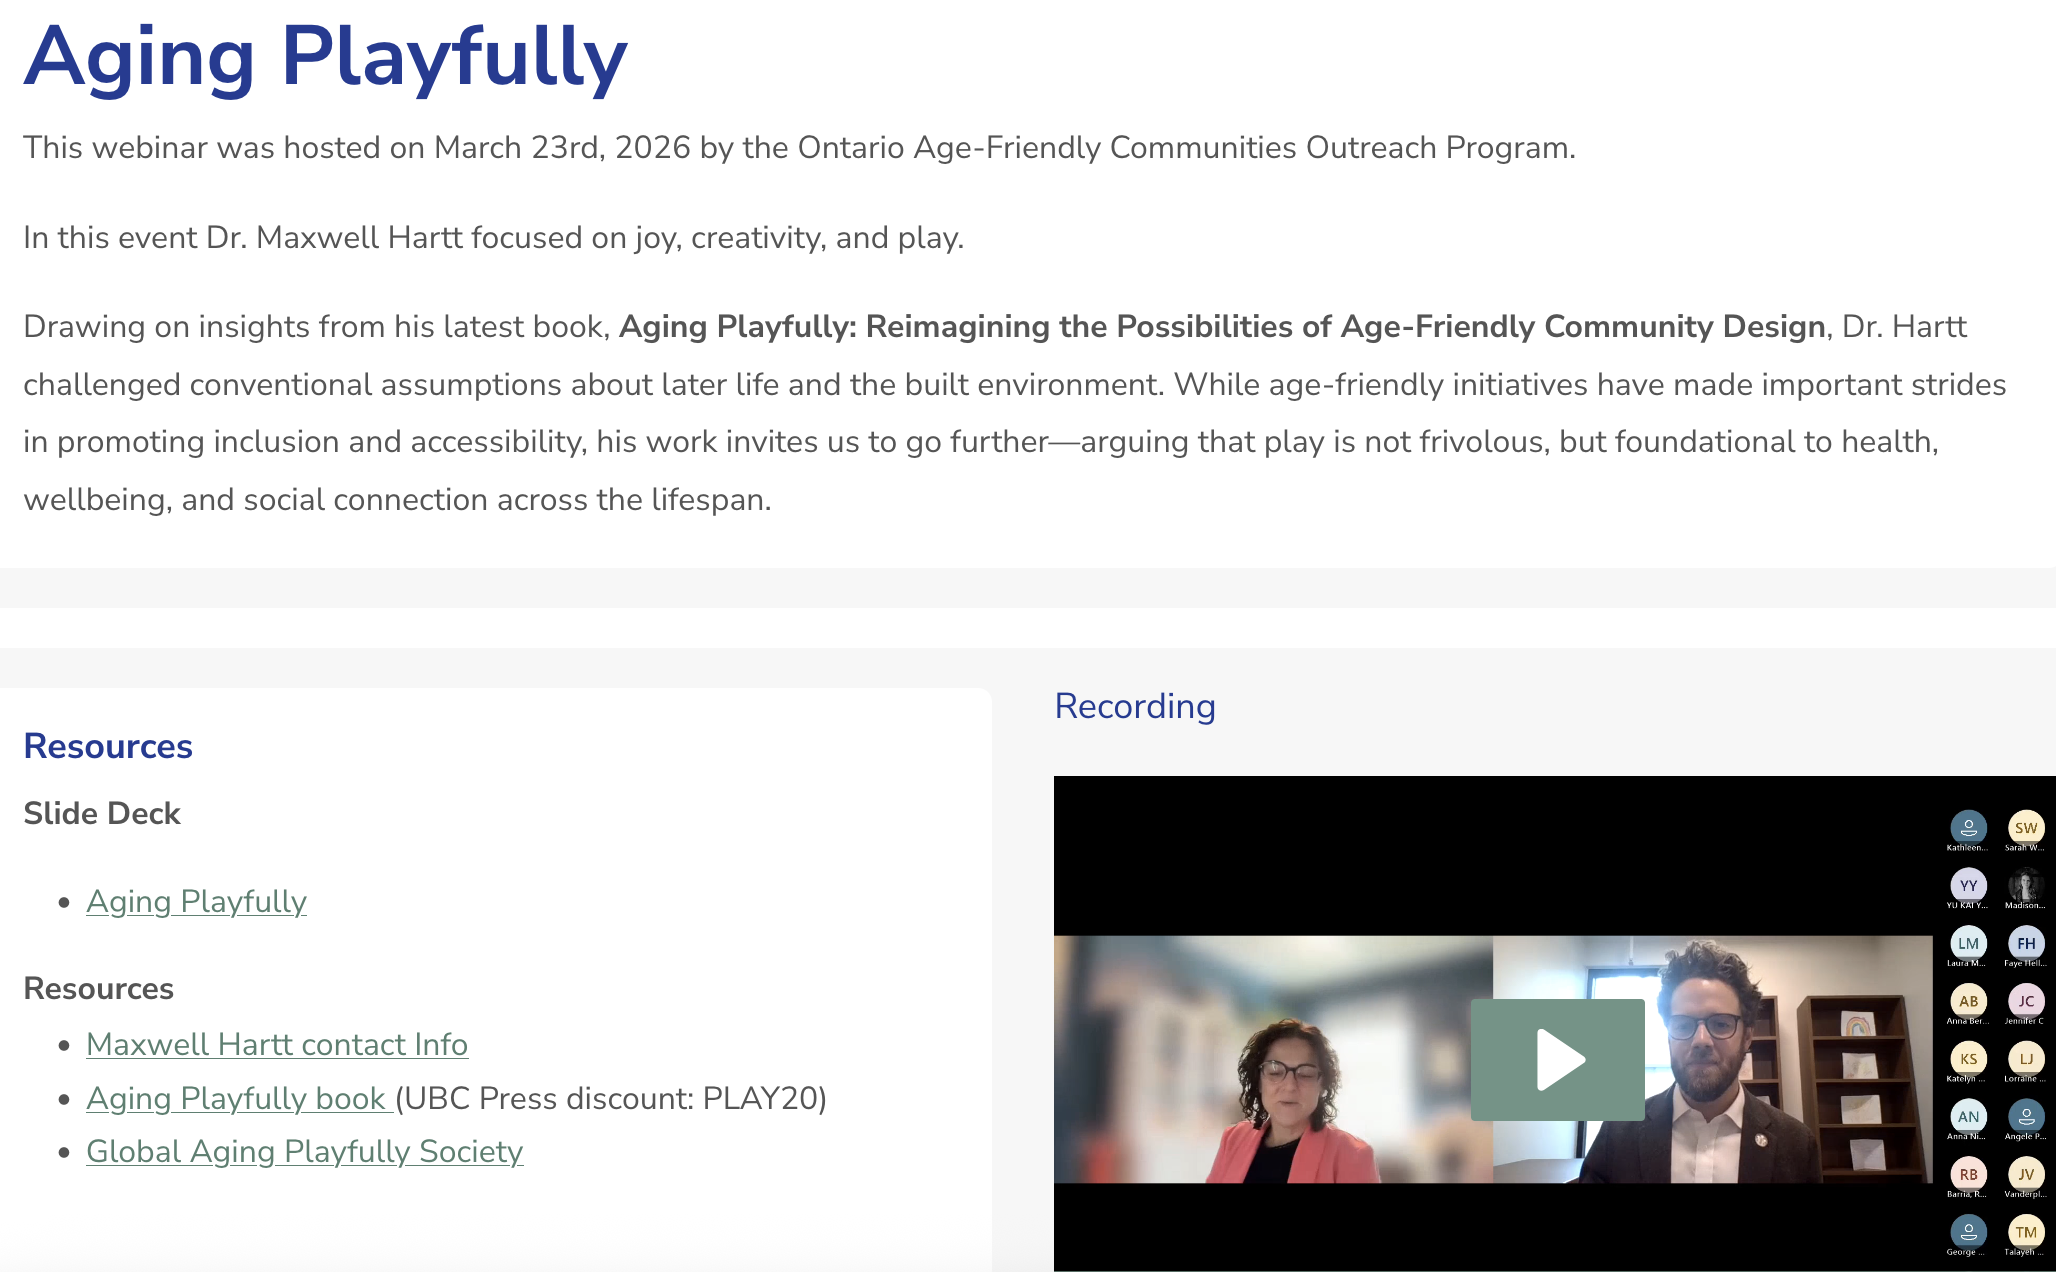This screenshot has height=1272, width=2056.
Task: Click the YY participant avatar
Action: (1968, 885)
